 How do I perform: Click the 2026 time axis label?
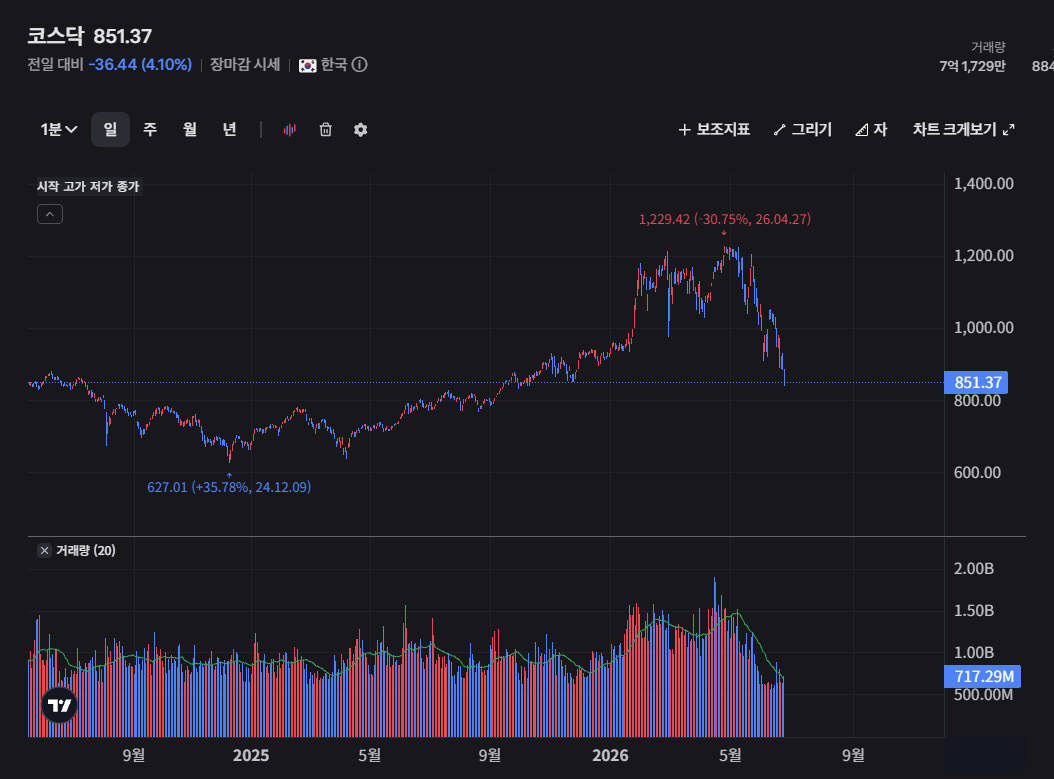coord(610,755)
